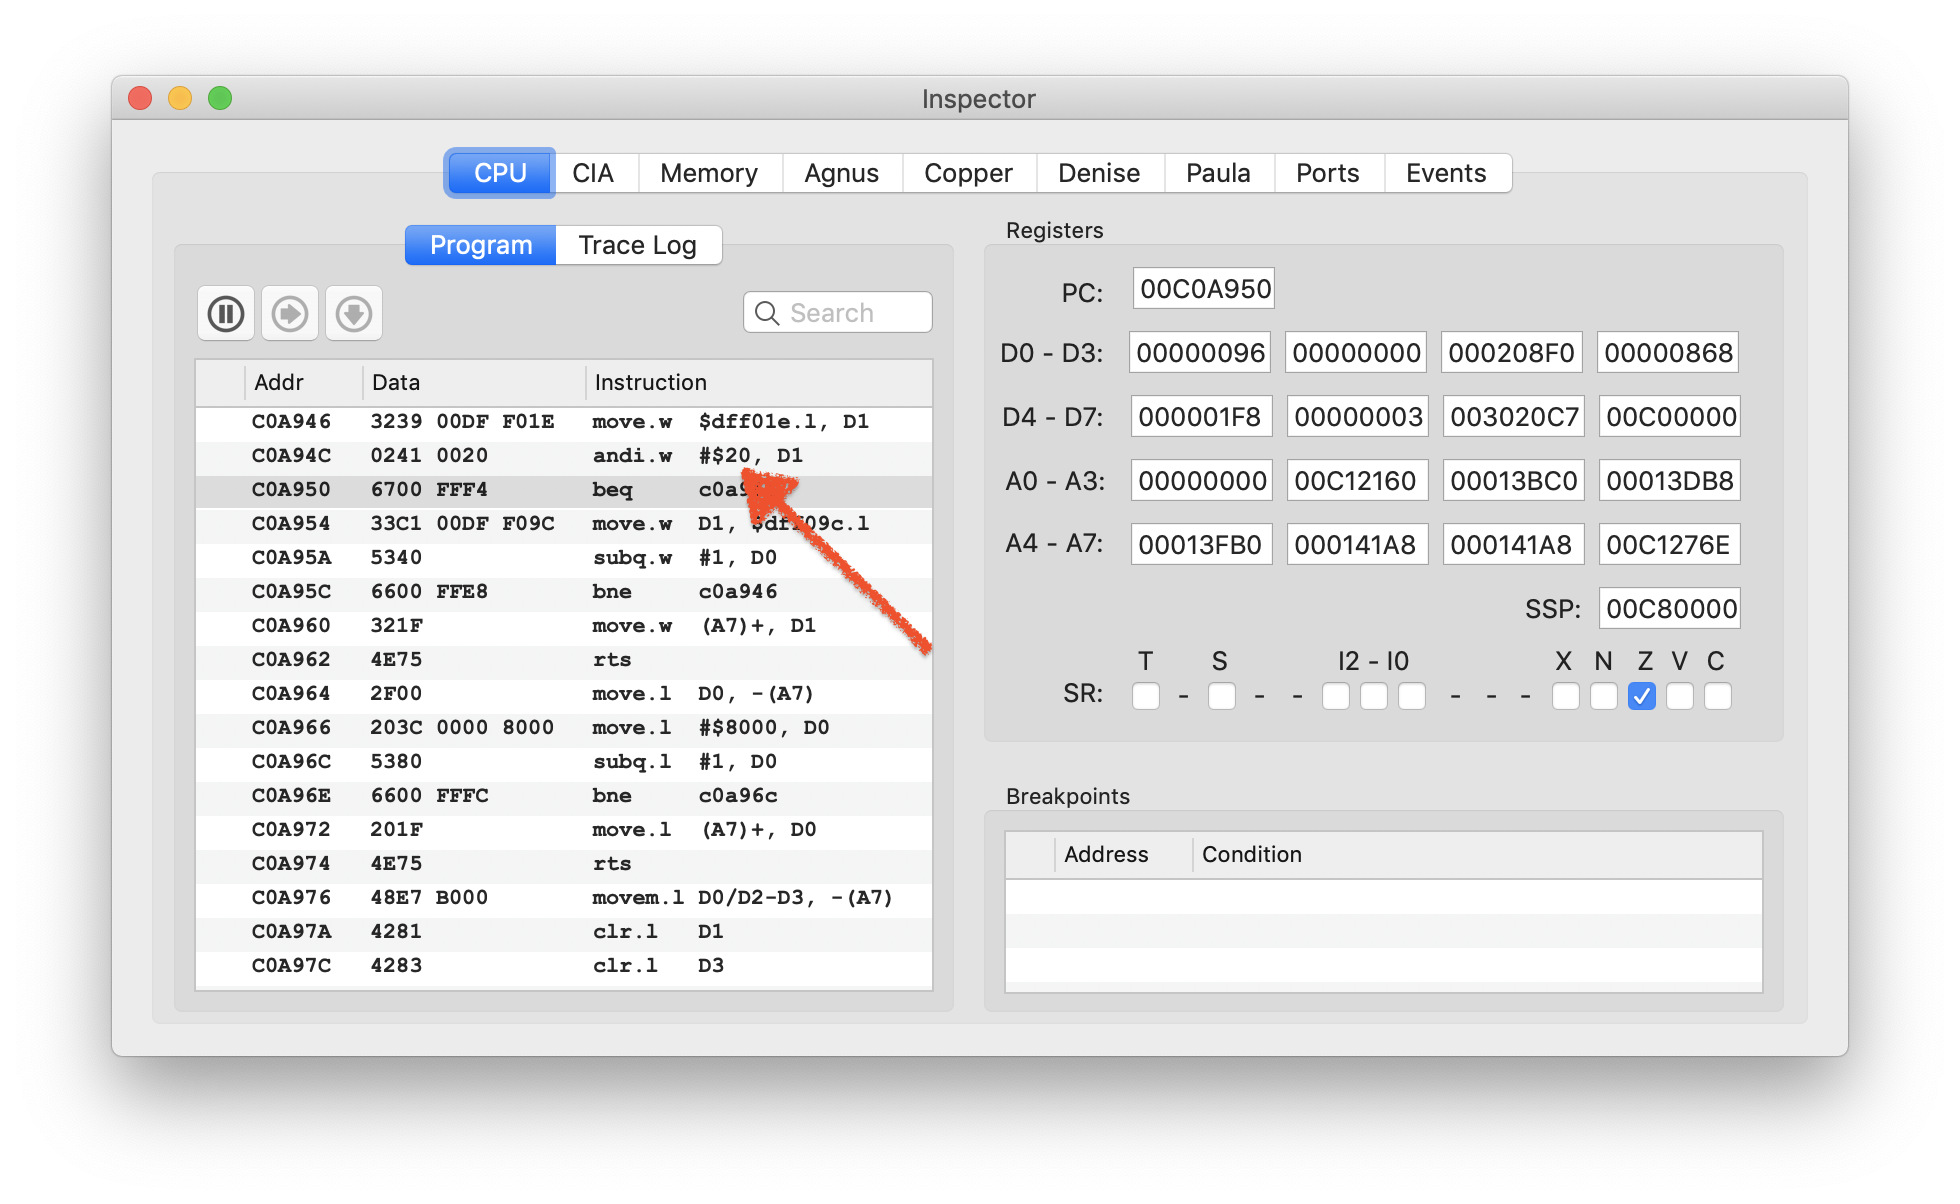Switch to Trace Log view
The width and height of the screenshot is (1960, 1204).
(x=638, y=245)
